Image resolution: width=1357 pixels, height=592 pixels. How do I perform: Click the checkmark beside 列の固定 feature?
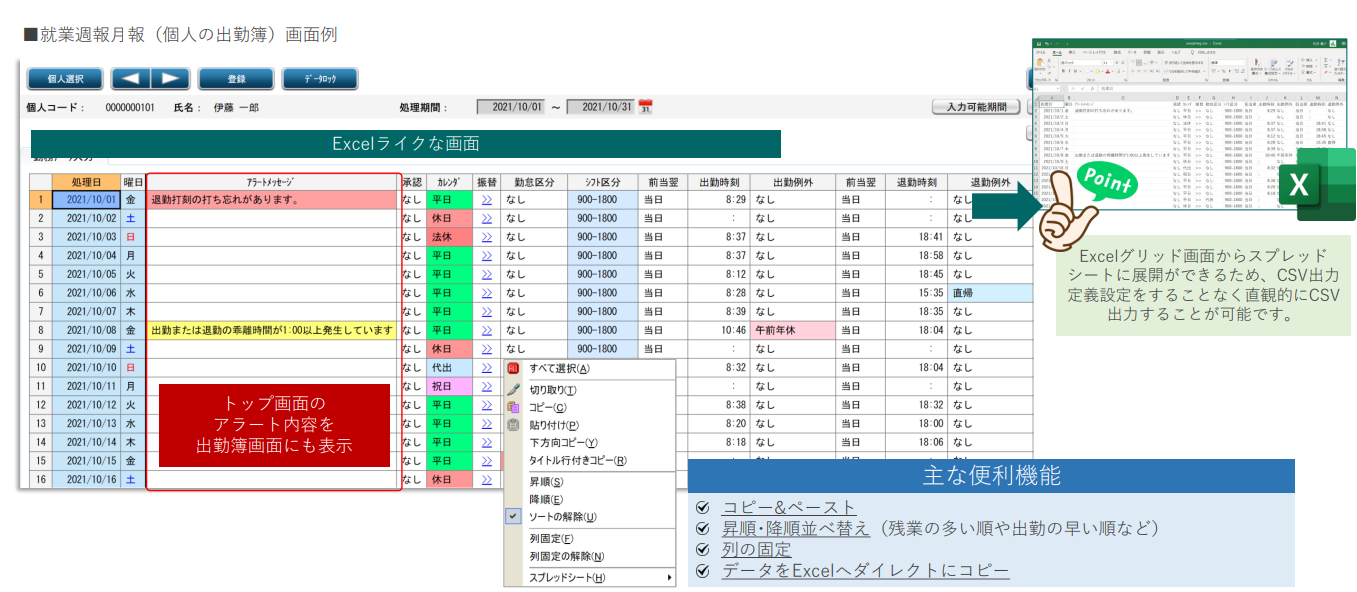tap(703, 549)
